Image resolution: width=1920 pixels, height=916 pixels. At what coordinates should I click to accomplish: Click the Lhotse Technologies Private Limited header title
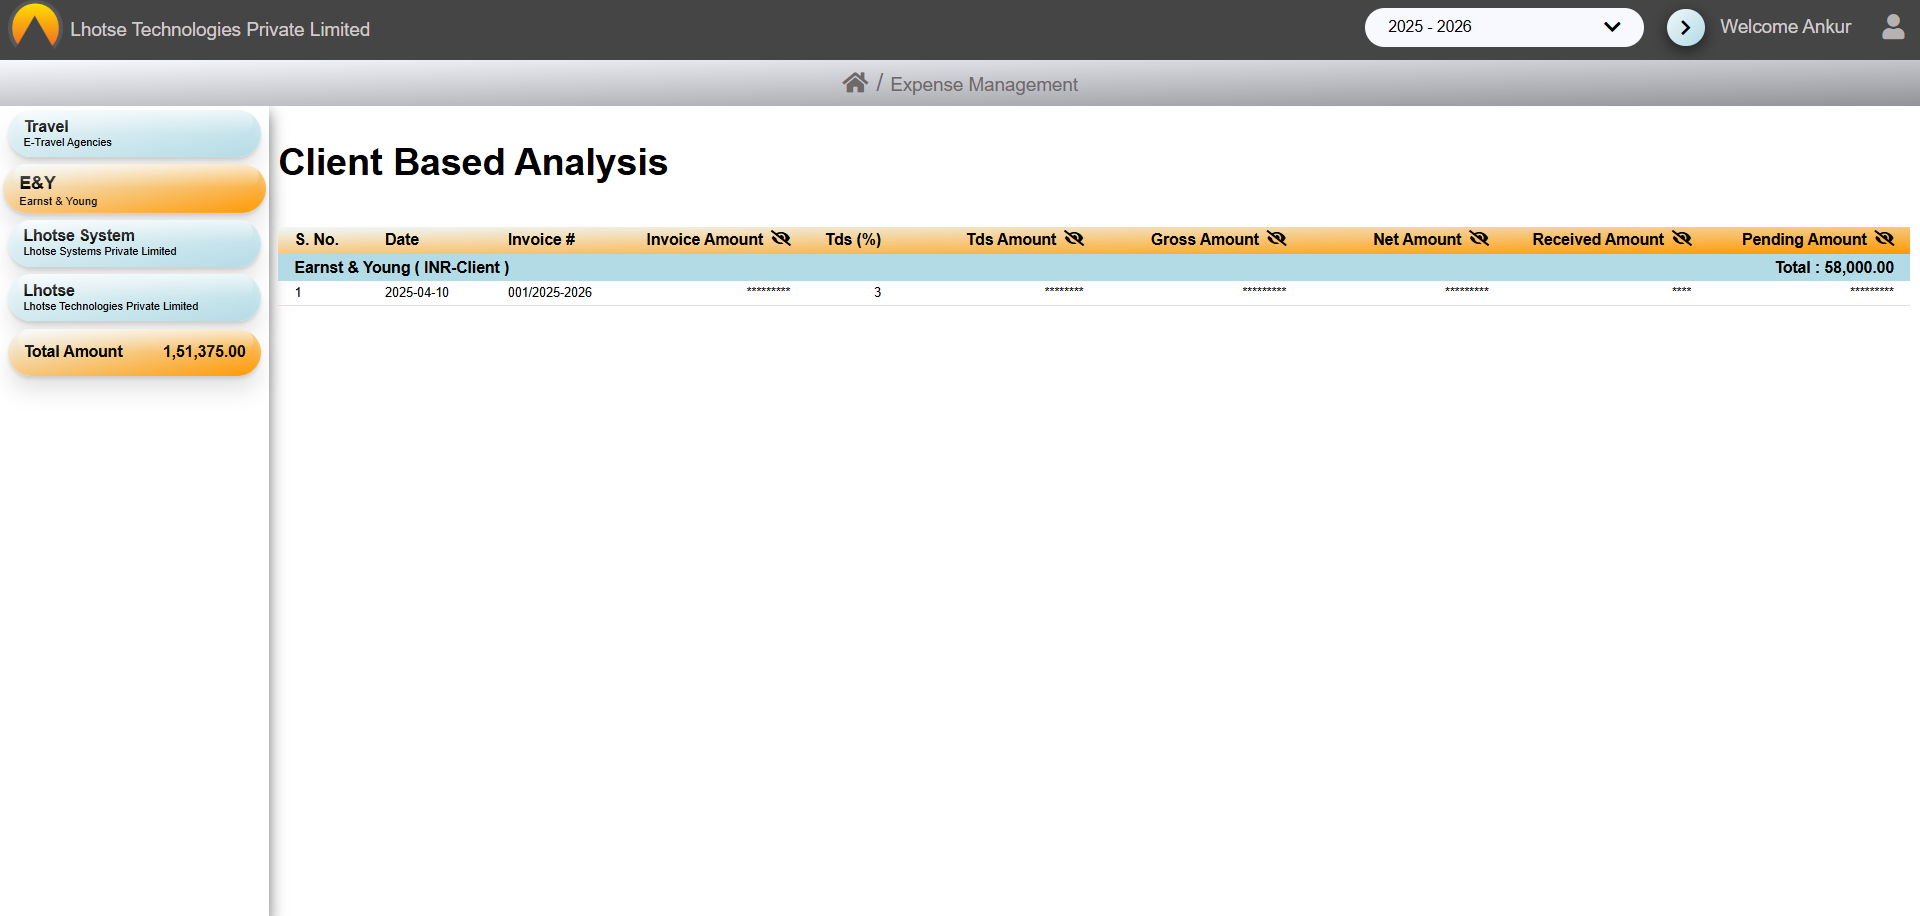click(220, 30)
